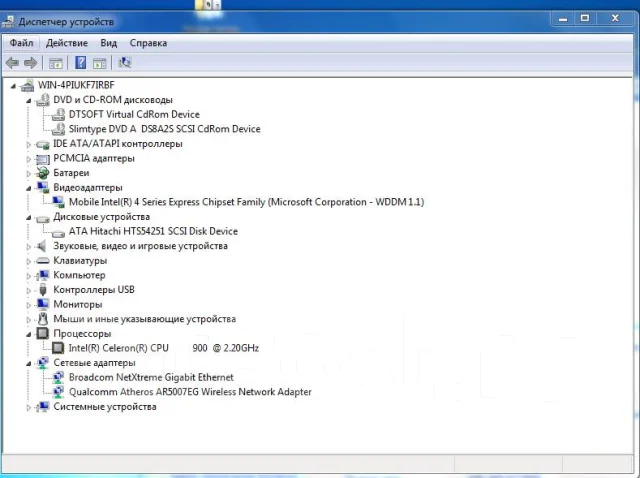Open the Файл menu
The image size is (640, 478).
tap(21, 43)
